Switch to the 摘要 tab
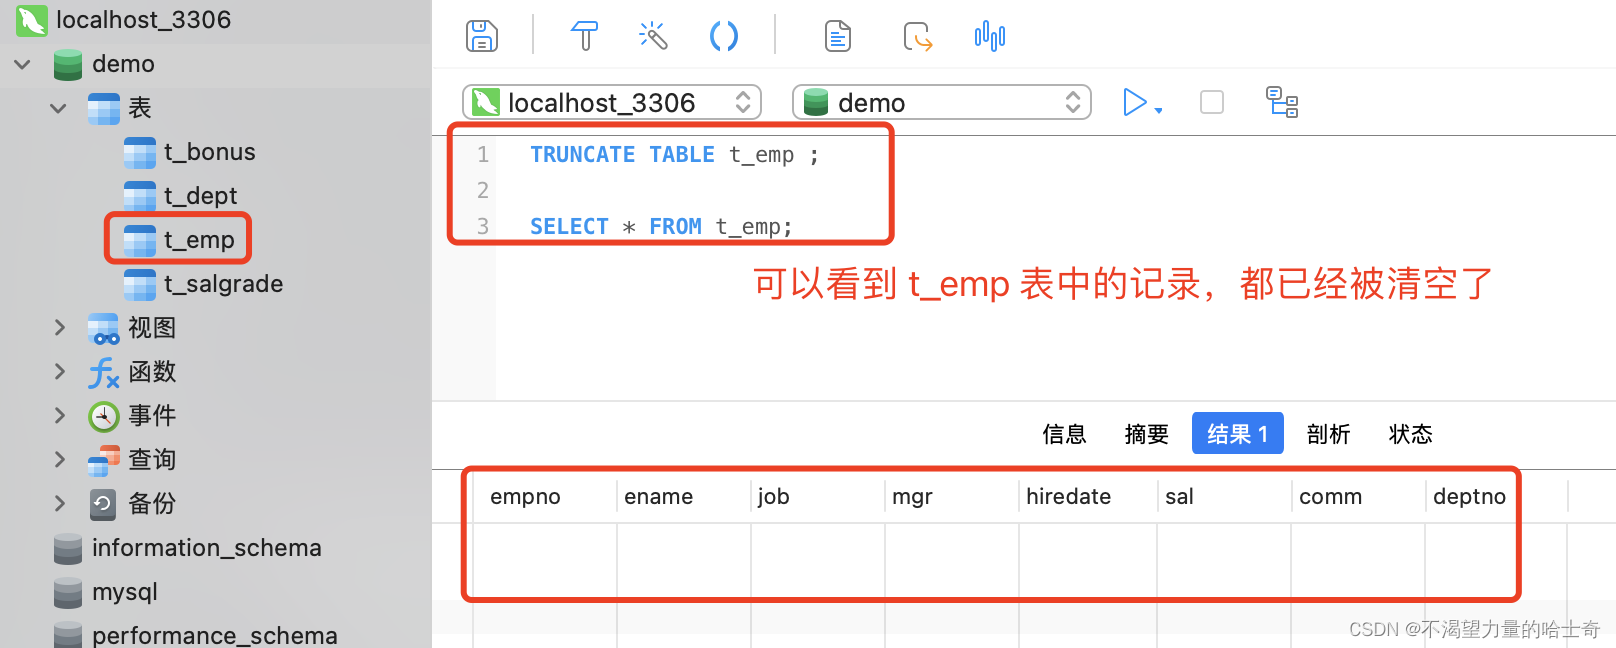1616x648 pixels. [1146, 434]
